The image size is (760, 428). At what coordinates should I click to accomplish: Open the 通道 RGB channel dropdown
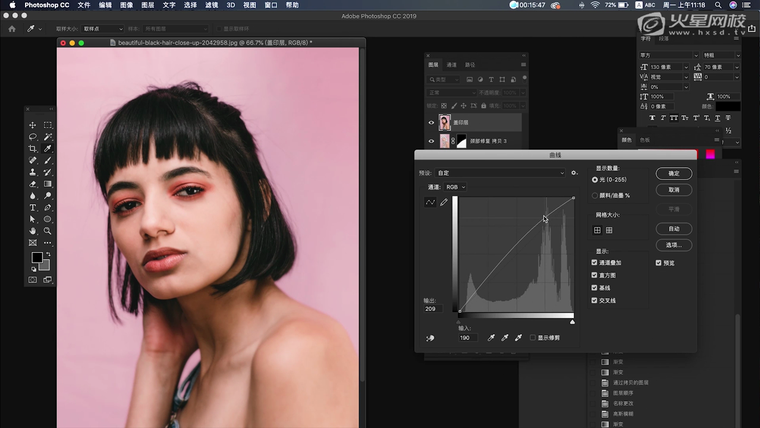point(455,187)
